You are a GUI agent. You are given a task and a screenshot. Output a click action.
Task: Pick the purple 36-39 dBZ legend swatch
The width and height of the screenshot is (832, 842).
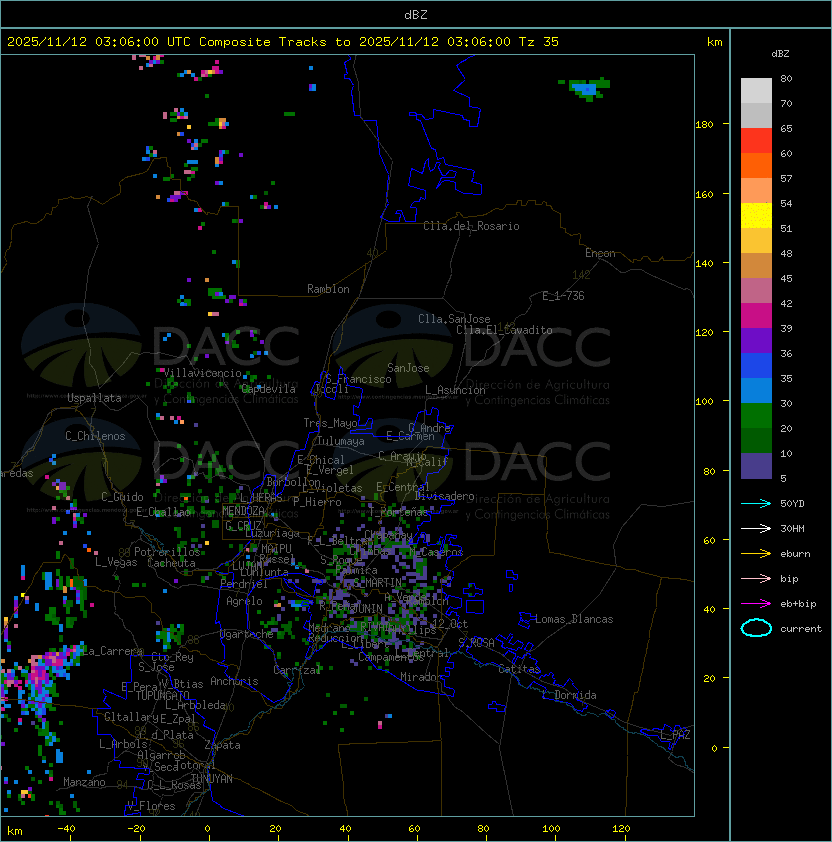(756, 340)
